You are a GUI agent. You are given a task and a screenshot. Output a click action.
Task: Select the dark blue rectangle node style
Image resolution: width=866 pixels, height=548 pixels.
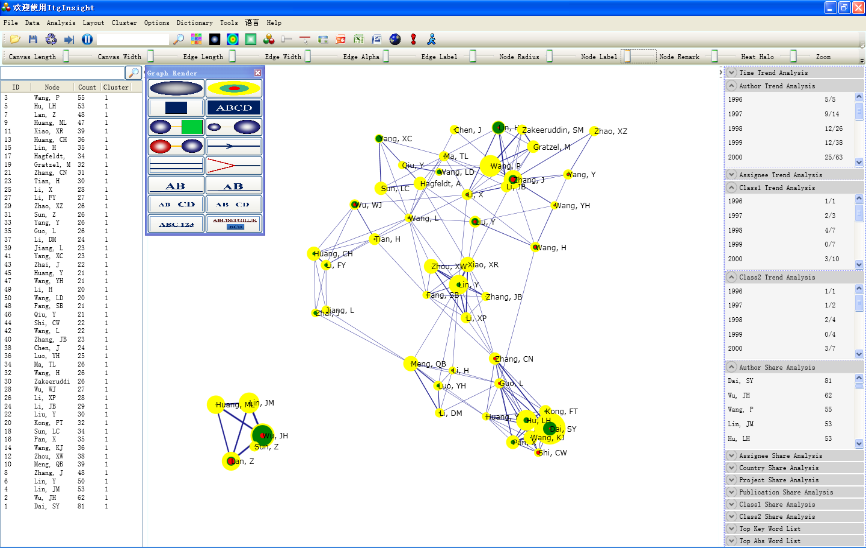click(x=176, y=108)
